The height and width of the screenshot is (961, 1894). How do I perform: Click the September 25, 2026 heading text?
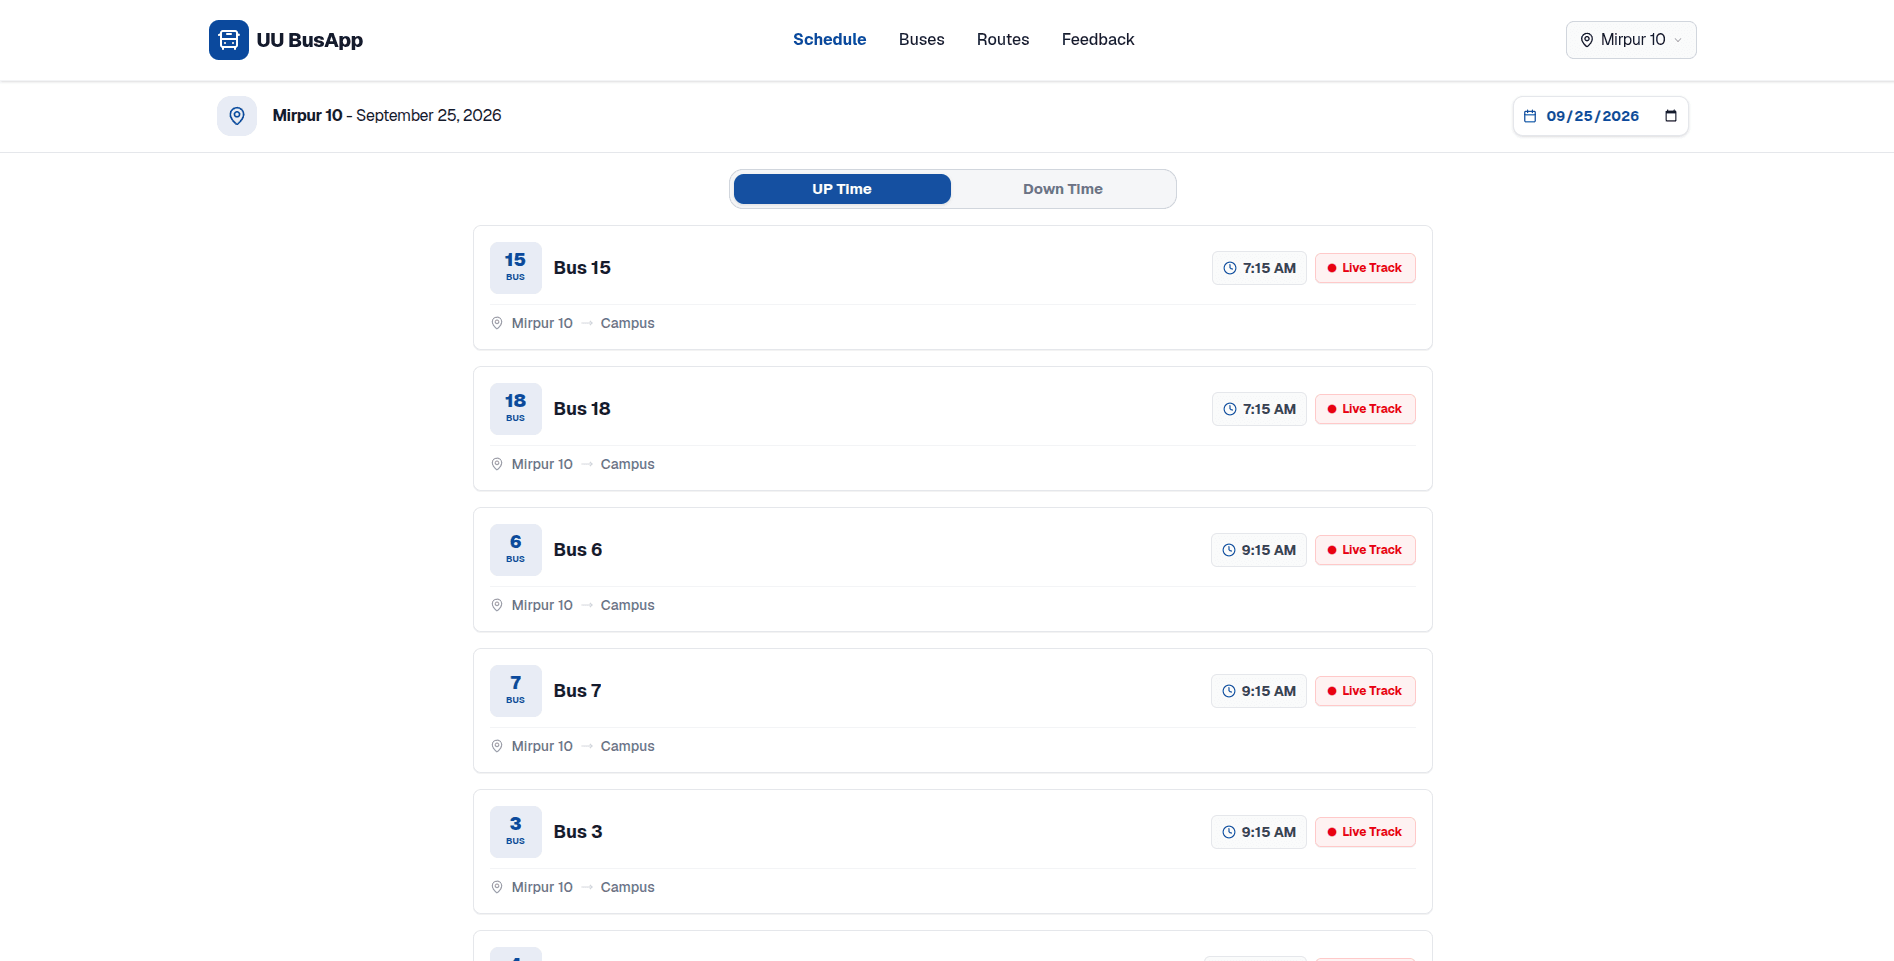[x=429, y=116]
